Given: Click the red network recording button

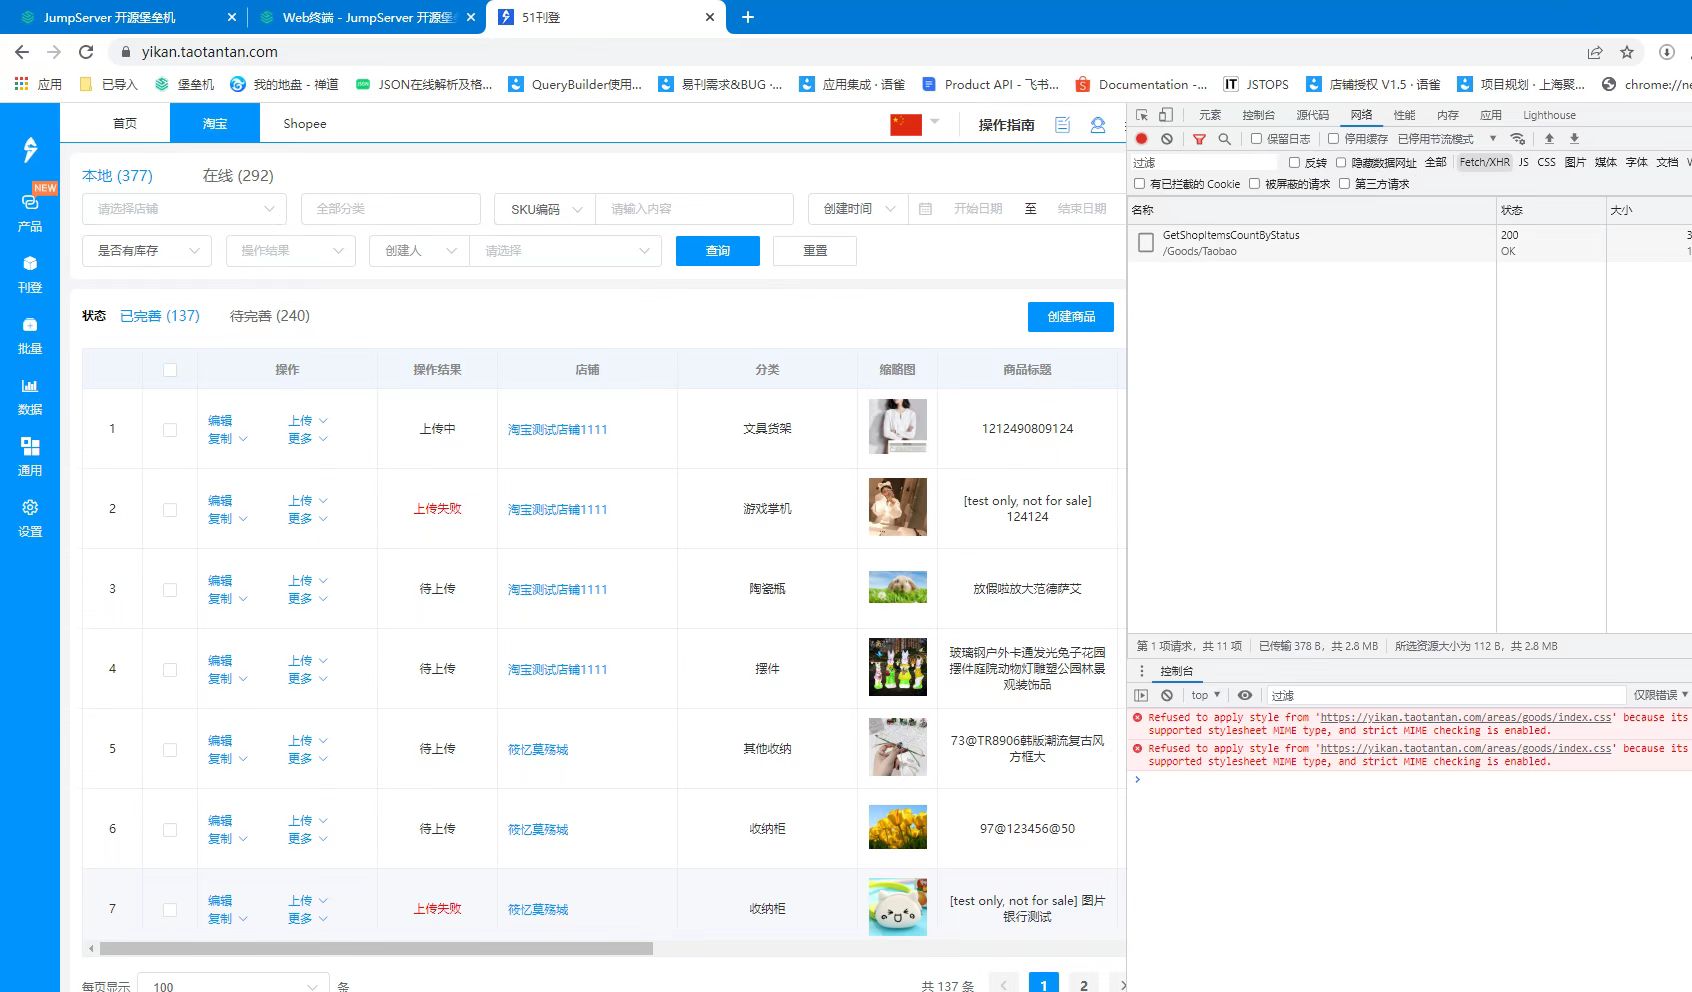Looking at the screenshot, I should (1142, 139).
